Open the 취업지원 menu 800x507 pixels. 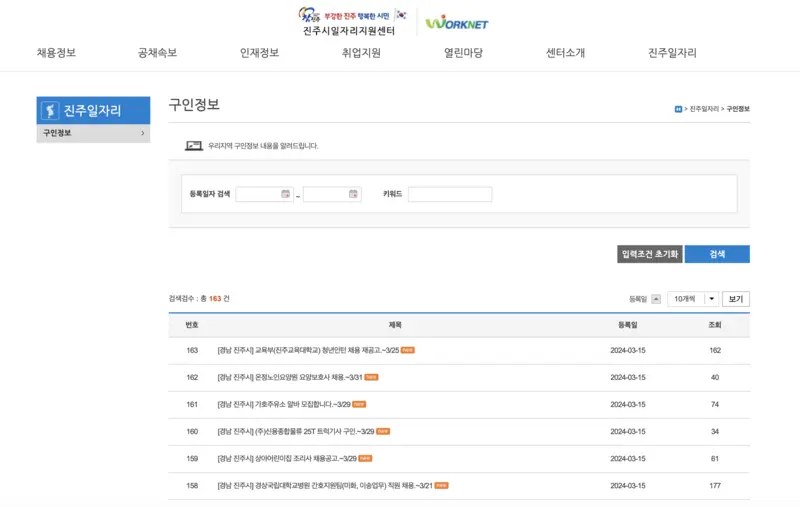[x=361, y=53]
